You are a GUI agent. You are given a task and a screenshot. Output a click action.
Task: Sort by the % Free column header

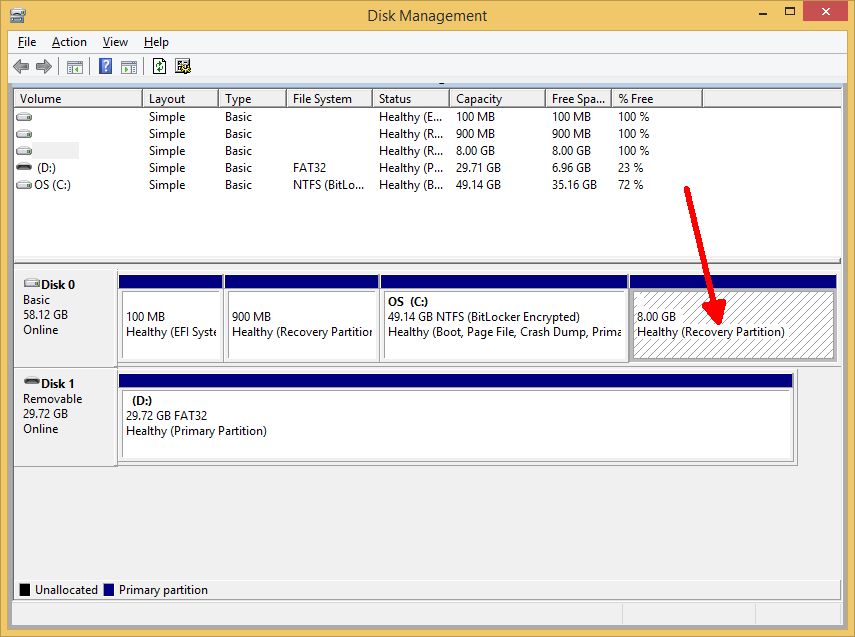point(657,99)
